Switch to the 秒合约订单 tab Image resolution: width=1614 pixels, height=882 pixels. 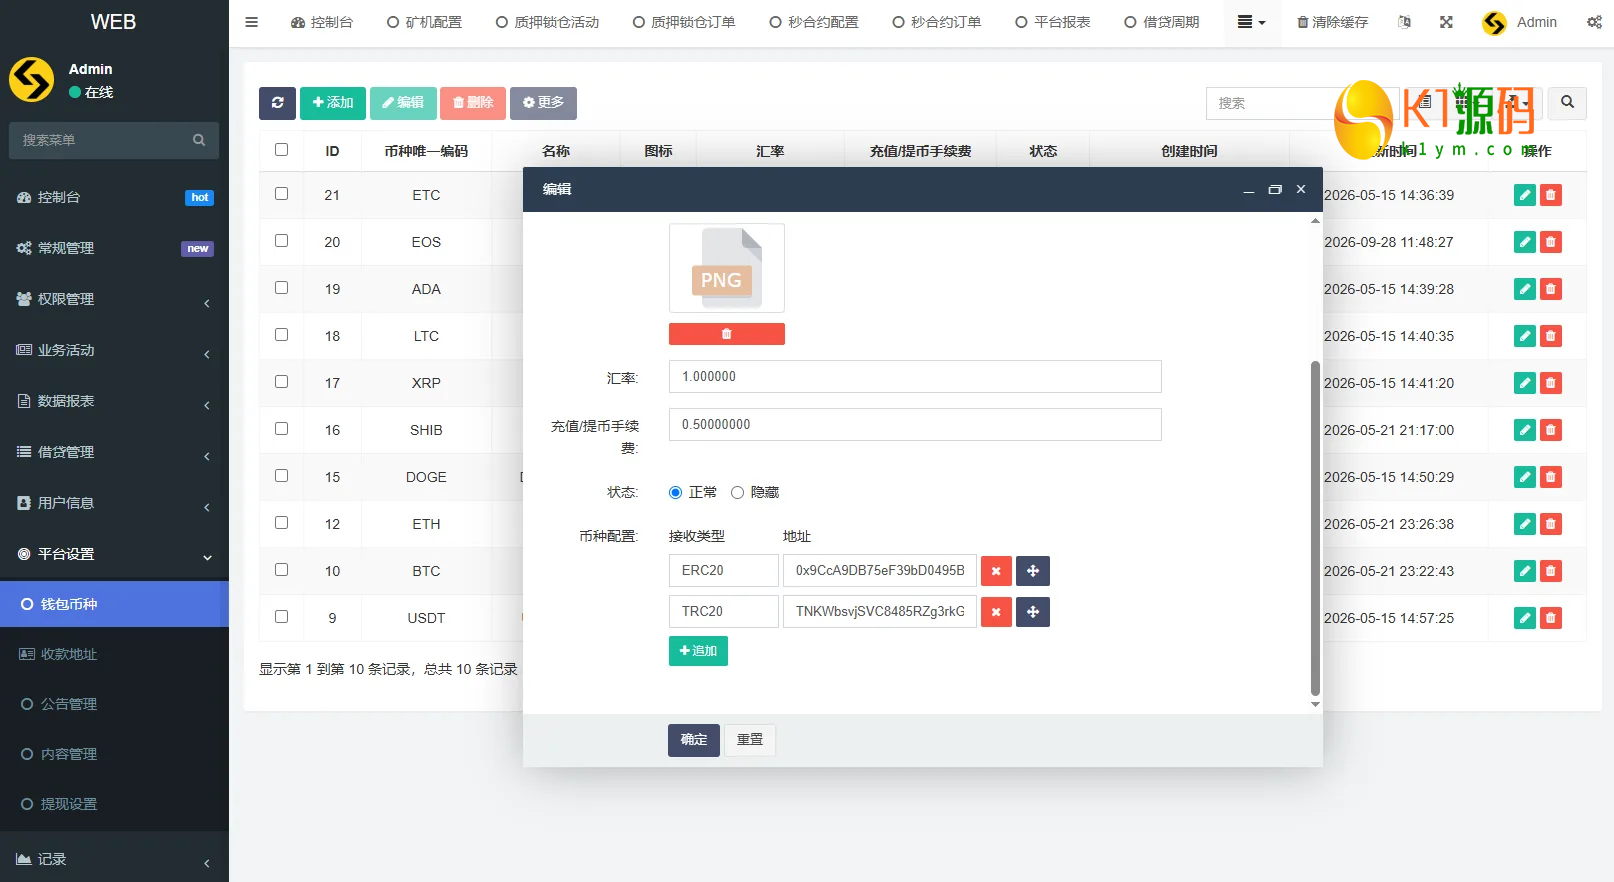point(936,22)
